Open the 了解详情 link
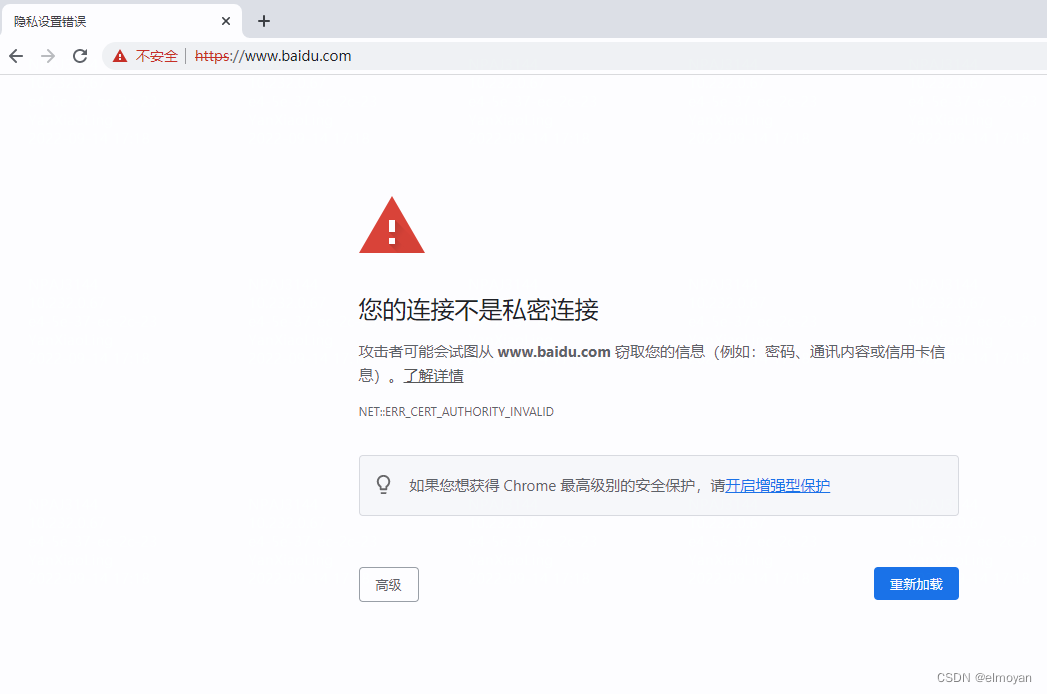1047x694 pixels. coord(433,376)
